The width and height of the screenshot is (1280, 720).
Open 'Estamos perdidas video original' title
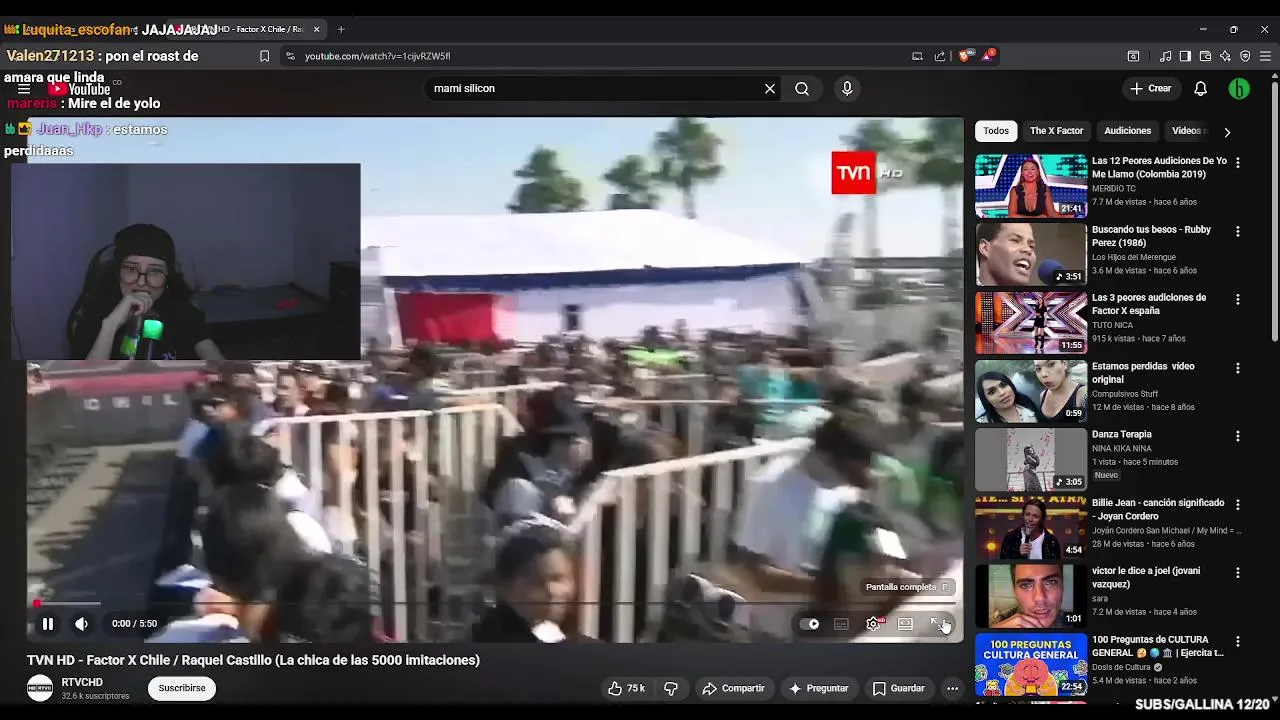point(1143,373)
